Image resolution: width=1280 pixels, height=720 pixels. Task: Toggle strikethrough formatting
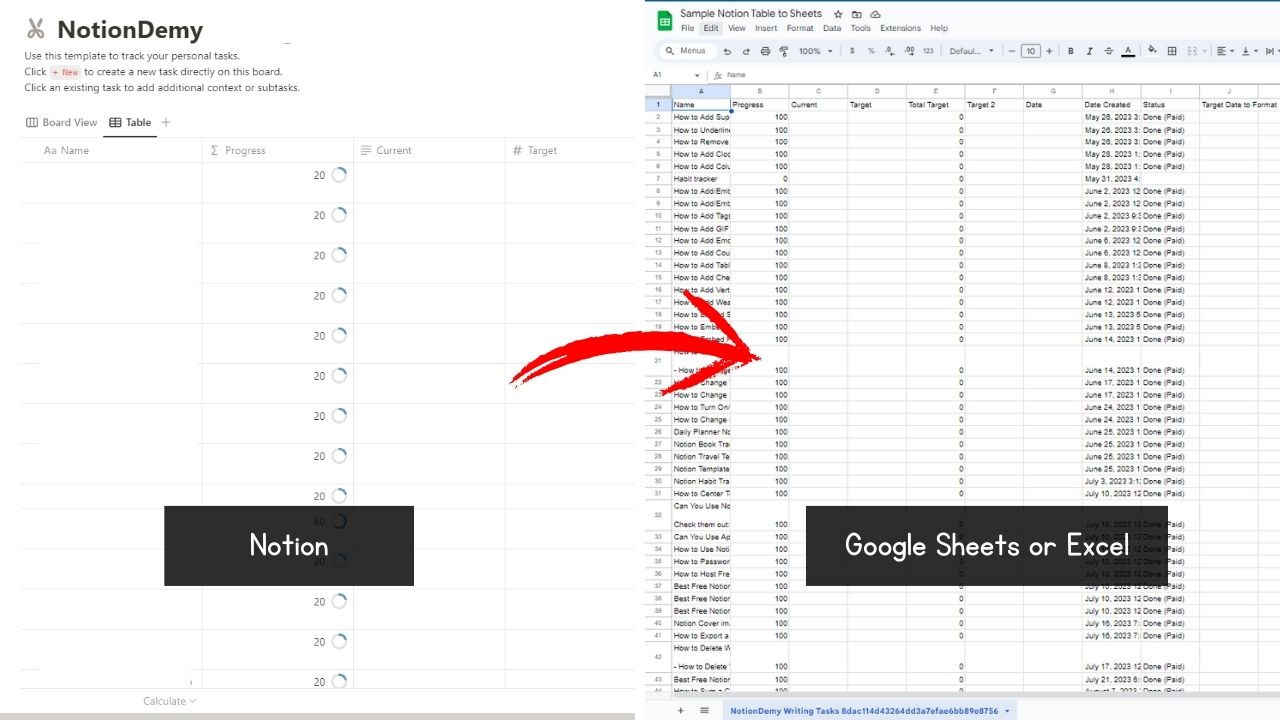(1108, 50)
